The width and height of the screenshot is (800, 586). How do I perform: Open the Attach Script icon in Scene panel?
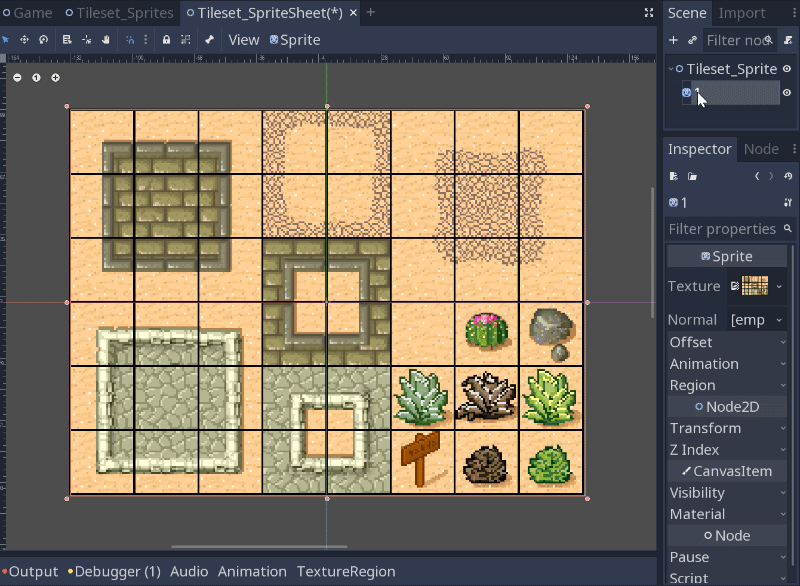(x=789, y=40)
